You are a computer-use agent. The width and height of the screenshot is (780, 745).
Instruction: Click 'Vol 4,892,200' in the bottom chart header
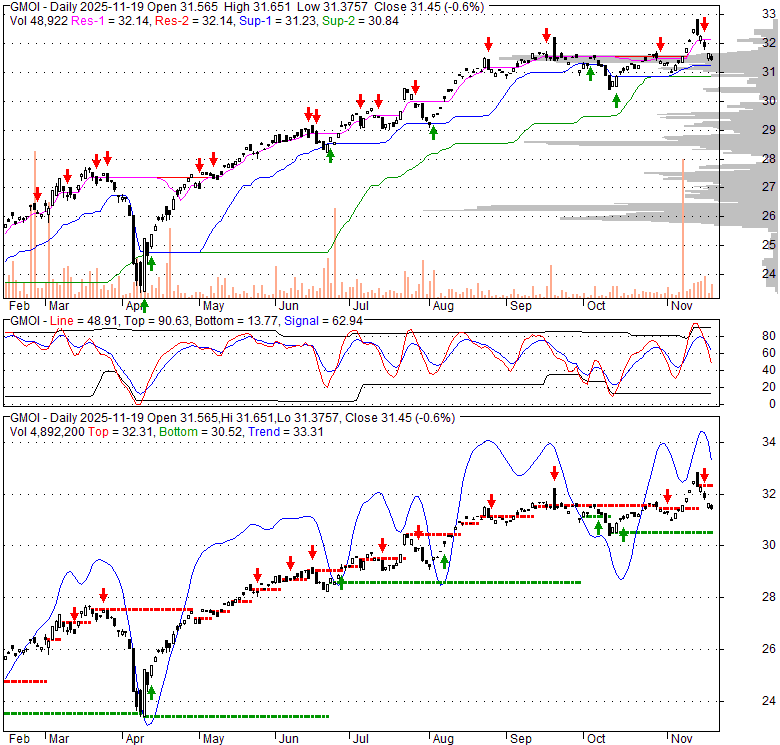[x=47, y=432]
